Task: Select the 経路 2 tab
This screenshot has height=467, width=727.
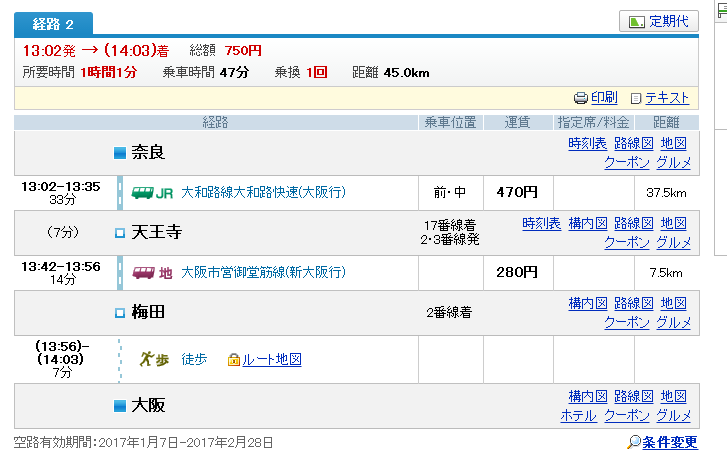Action: [x=54, y=23]
